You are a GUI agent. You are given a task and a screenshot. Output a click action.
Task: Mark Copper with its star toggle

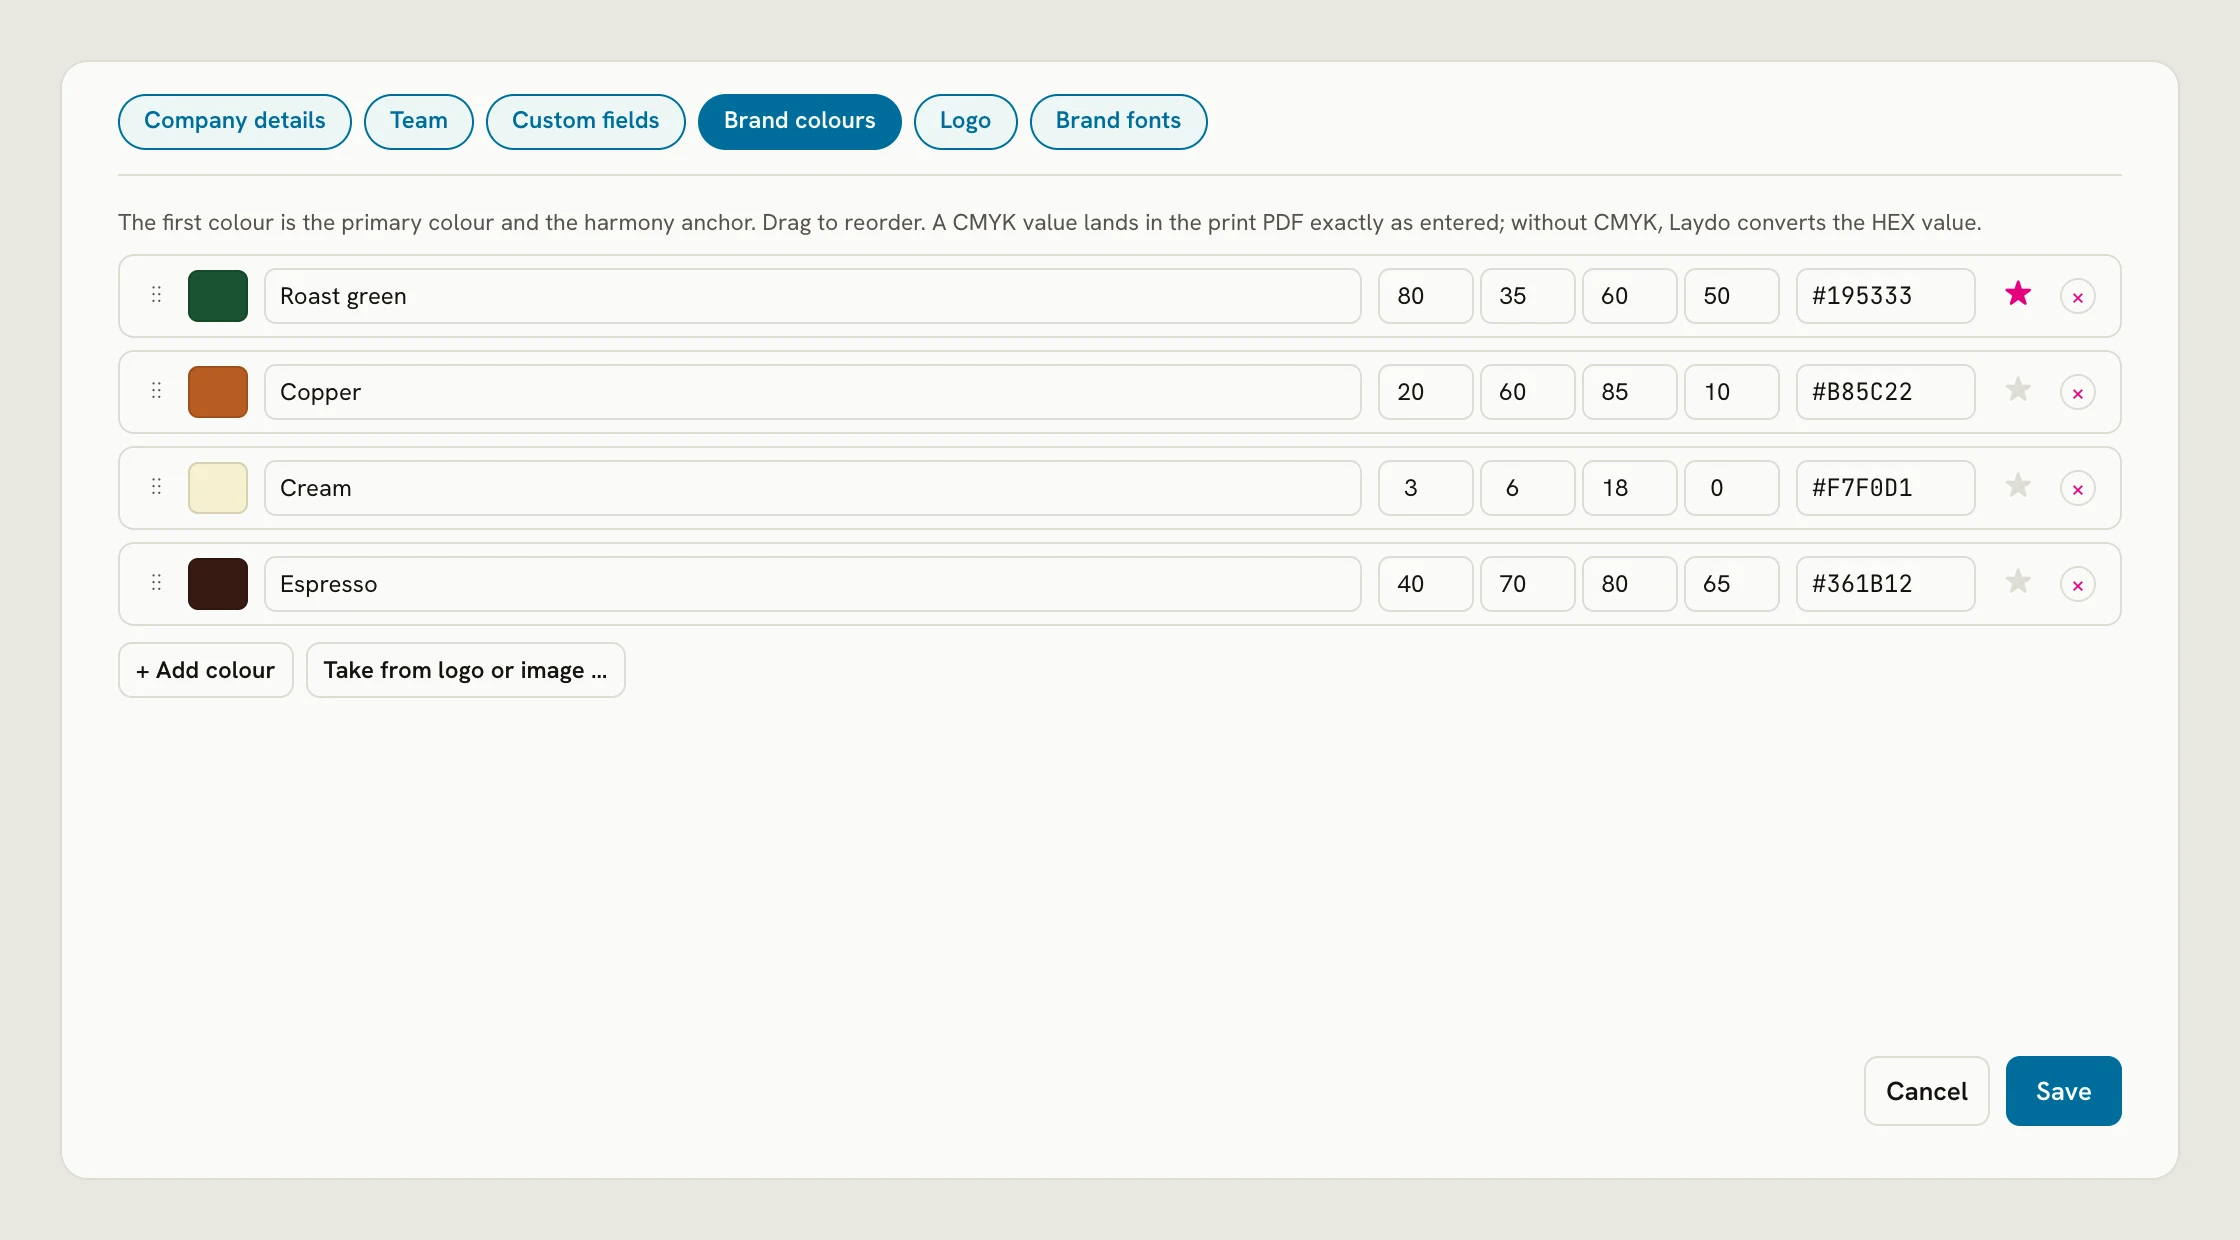(2018, 390)
